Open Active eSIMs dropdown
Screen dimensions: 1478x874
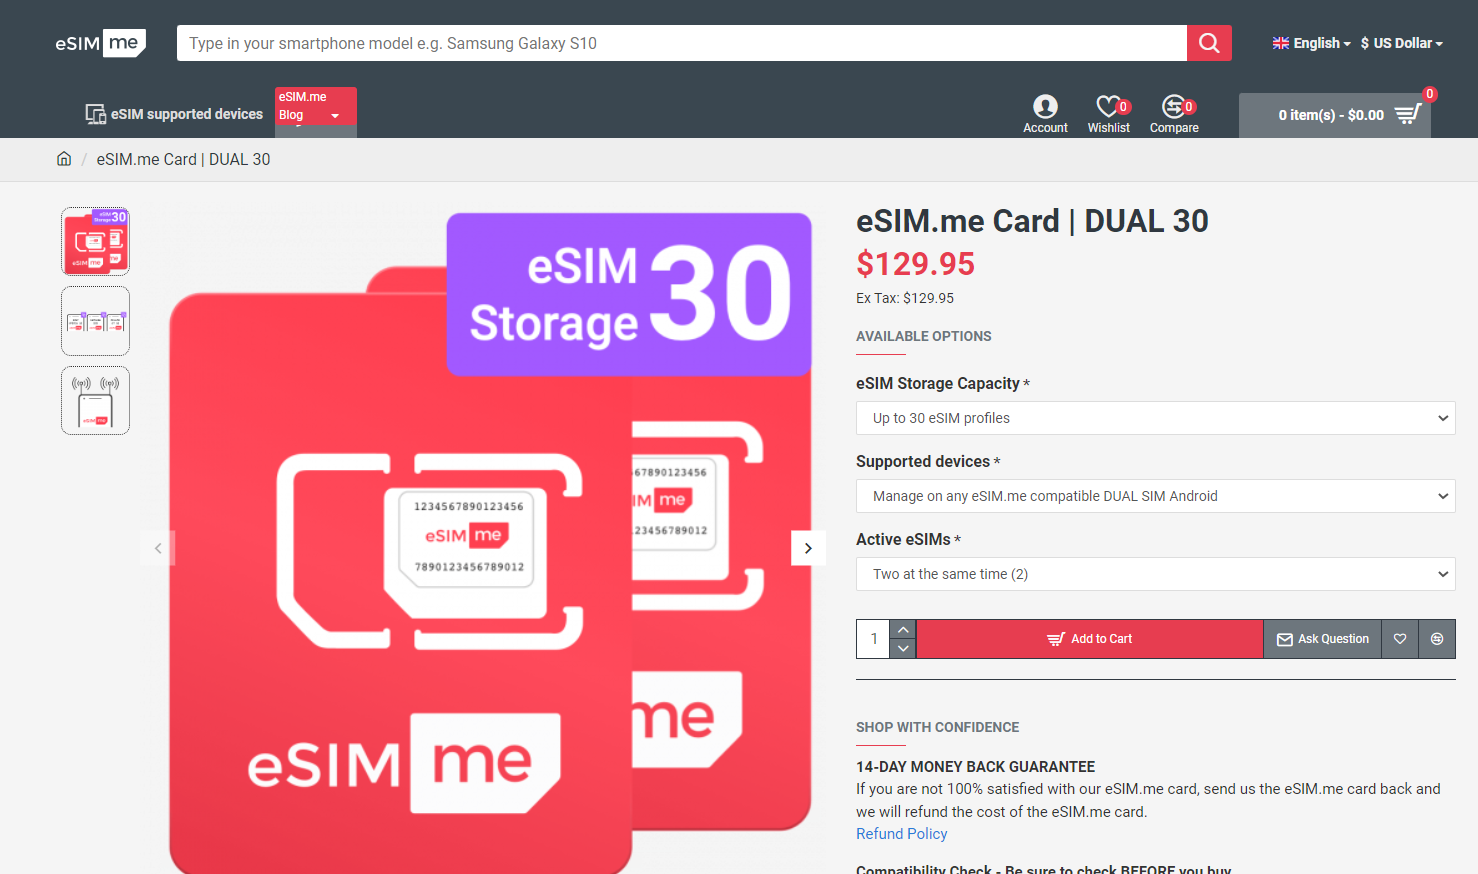click(1155, 574)
